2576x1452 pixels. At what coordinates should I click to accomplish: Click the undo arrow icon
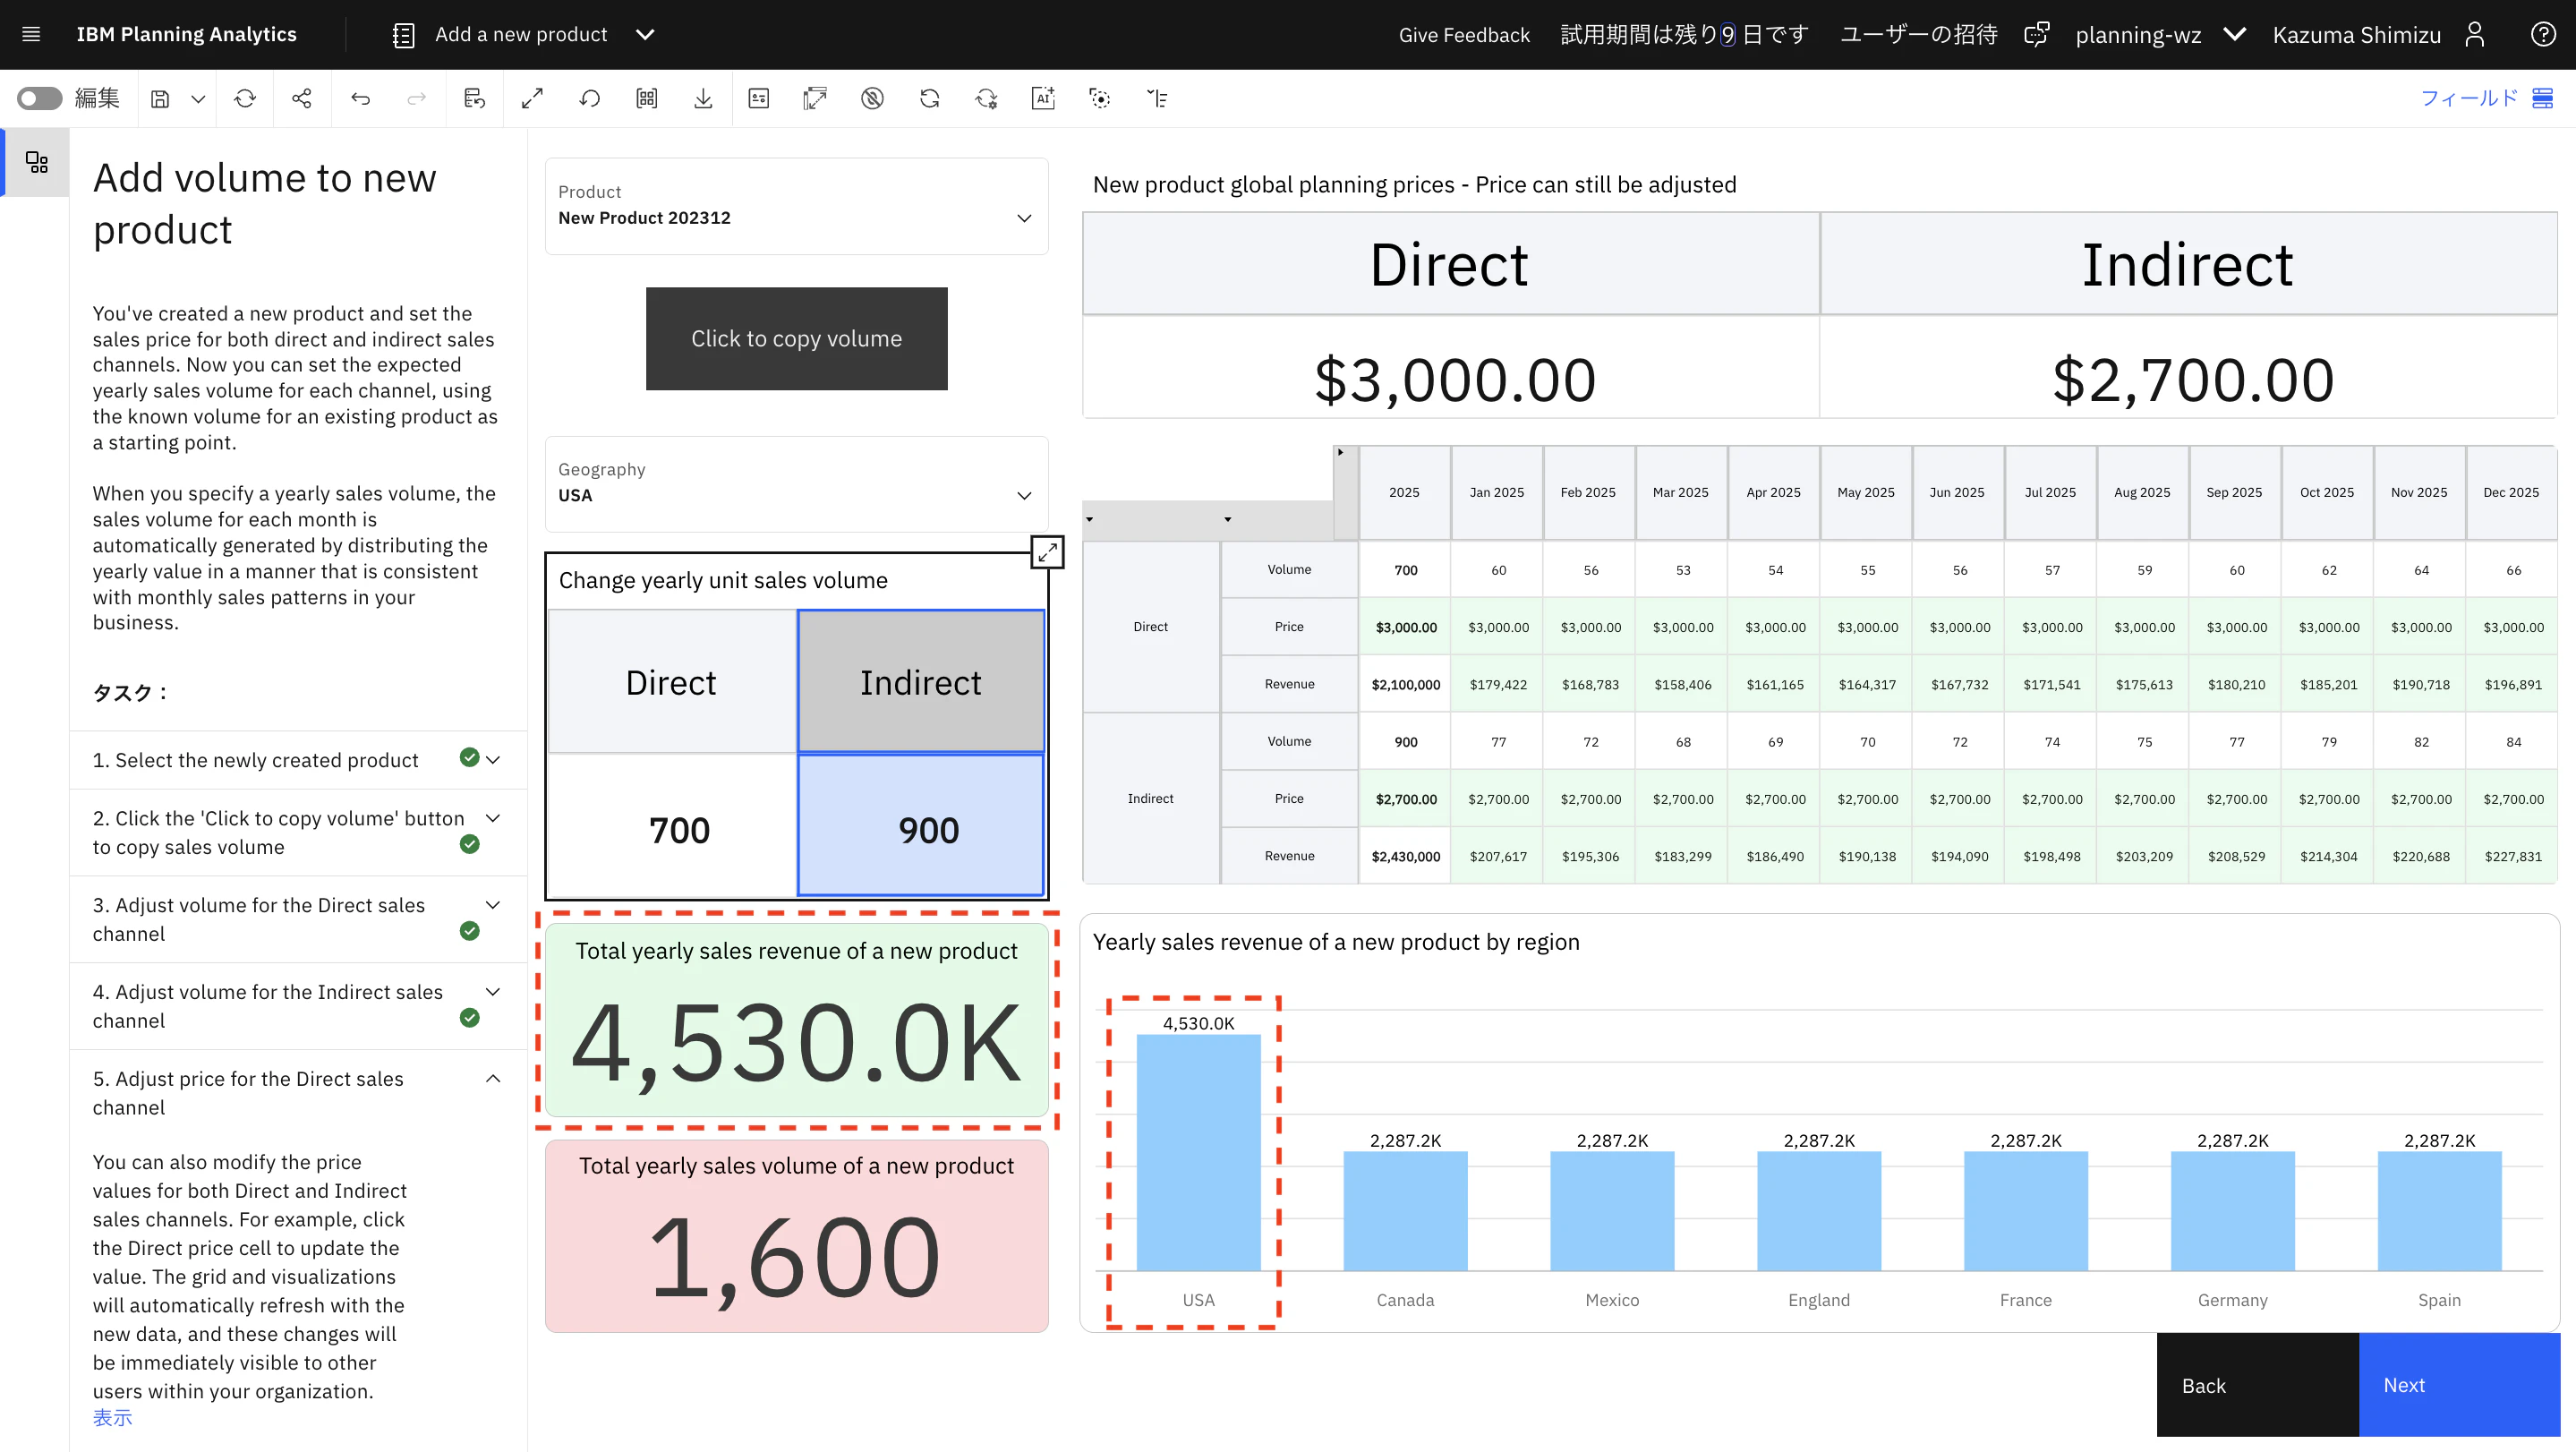(360, 98)
